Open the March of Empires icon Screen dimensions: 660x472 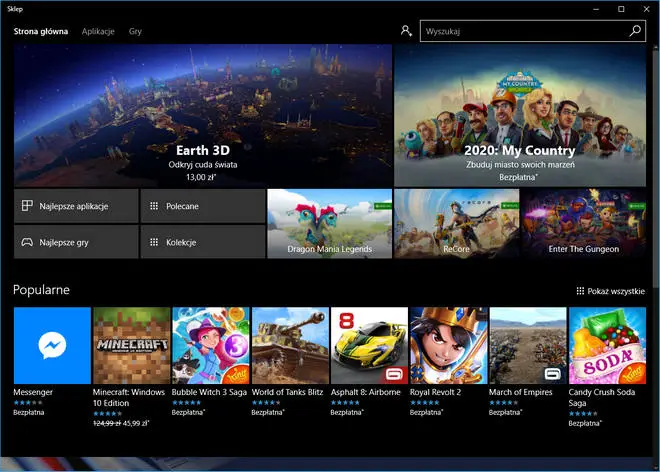(528, 345)
